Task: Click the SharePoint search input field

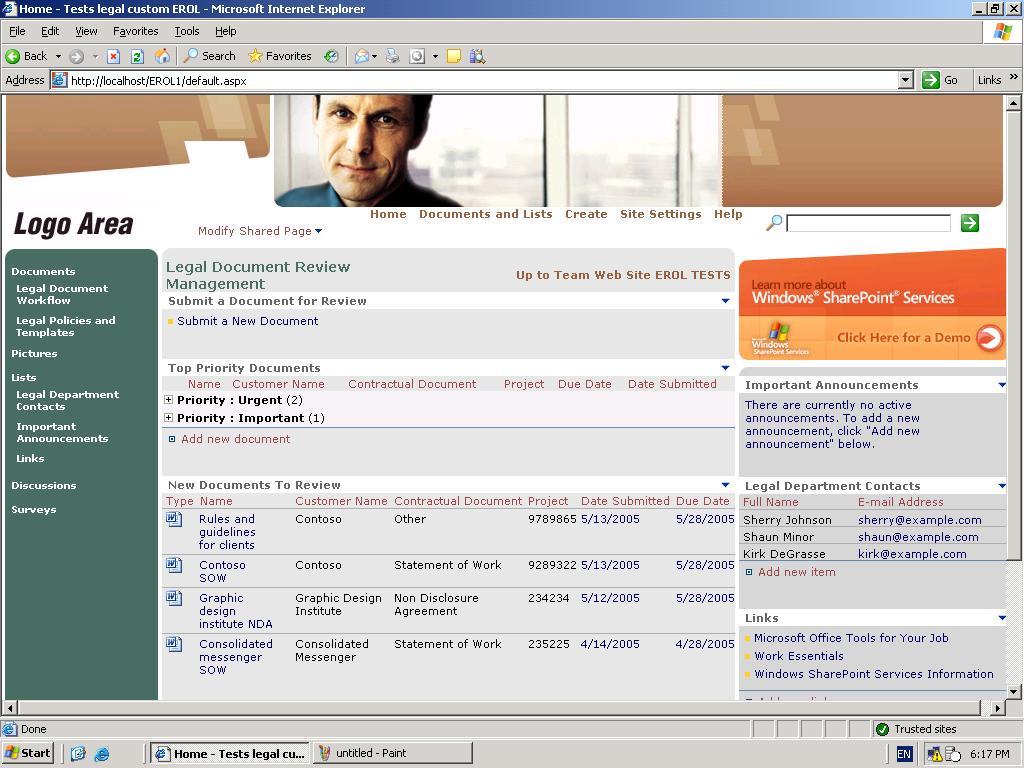Action: pyautogui.click(x=867, y=223)
